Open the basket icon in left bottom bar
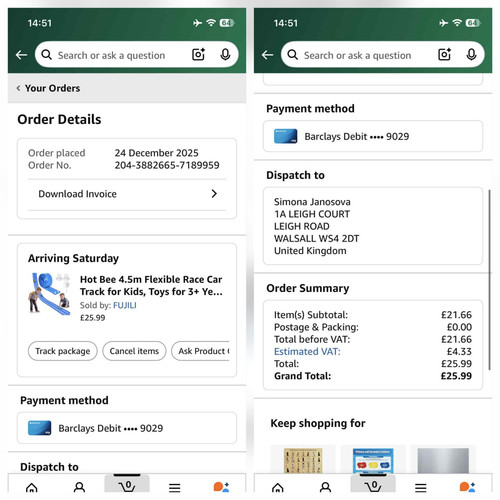500x500 pixels. point(127,486)
